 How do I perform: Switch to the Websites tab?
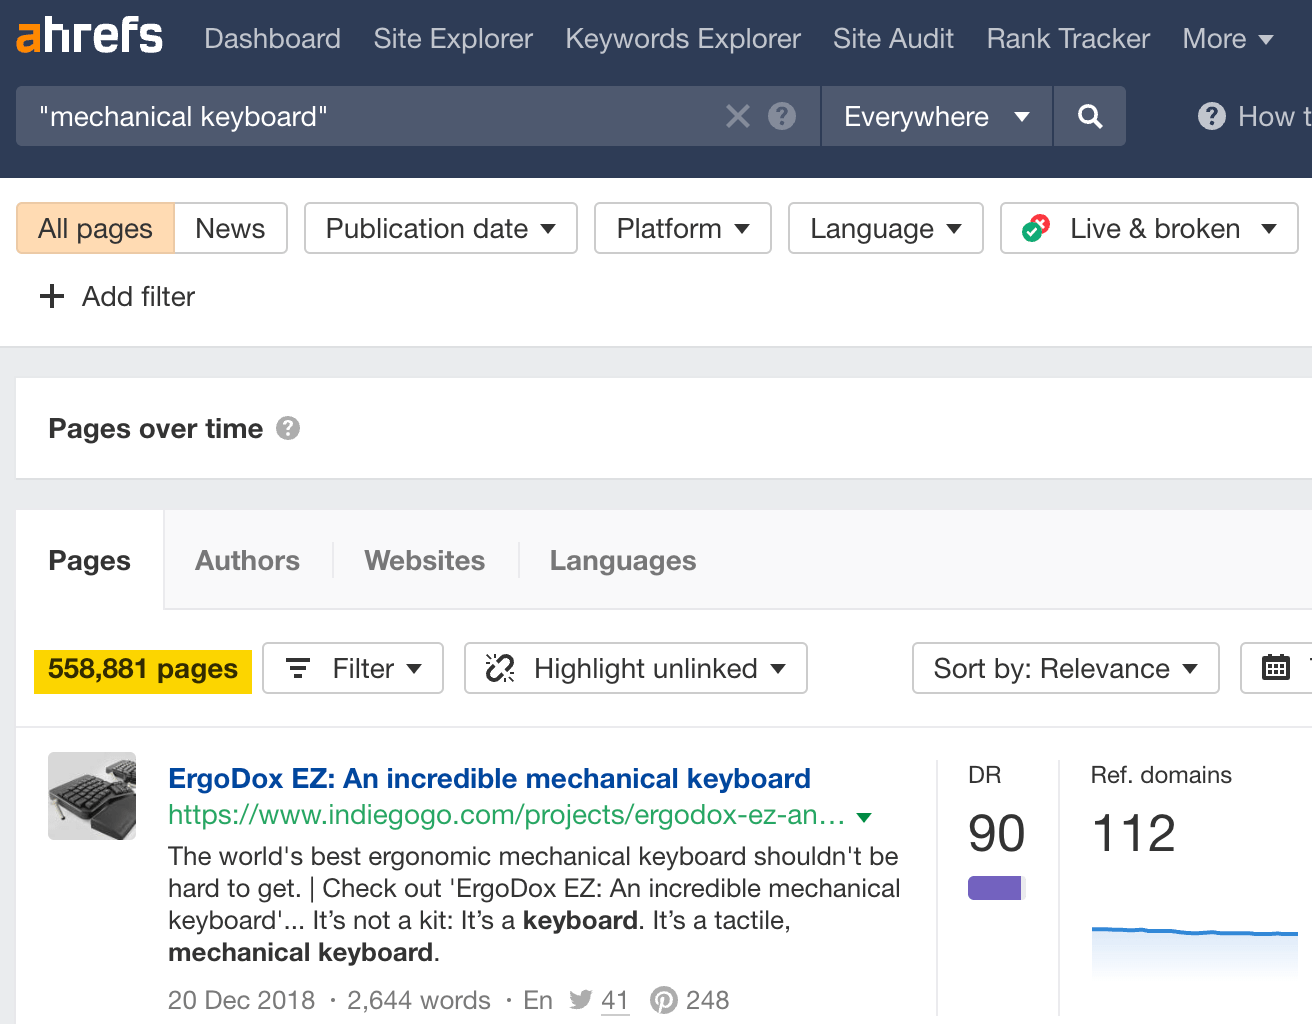[x=424, y=560]
